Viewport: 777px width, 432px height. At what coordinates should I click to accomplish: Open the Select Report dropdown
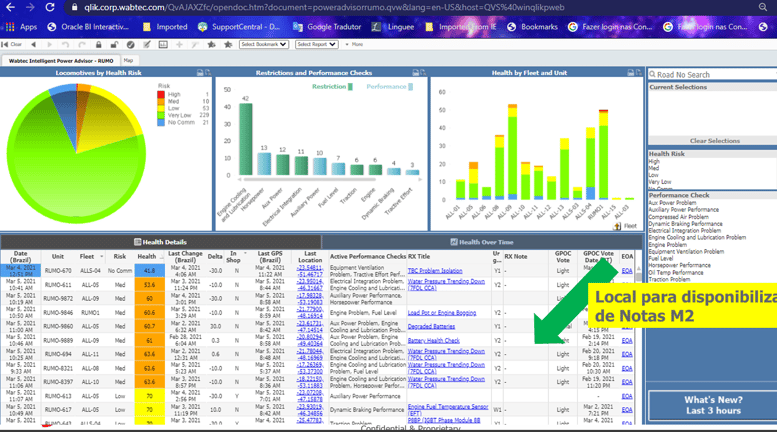(317, 45)
